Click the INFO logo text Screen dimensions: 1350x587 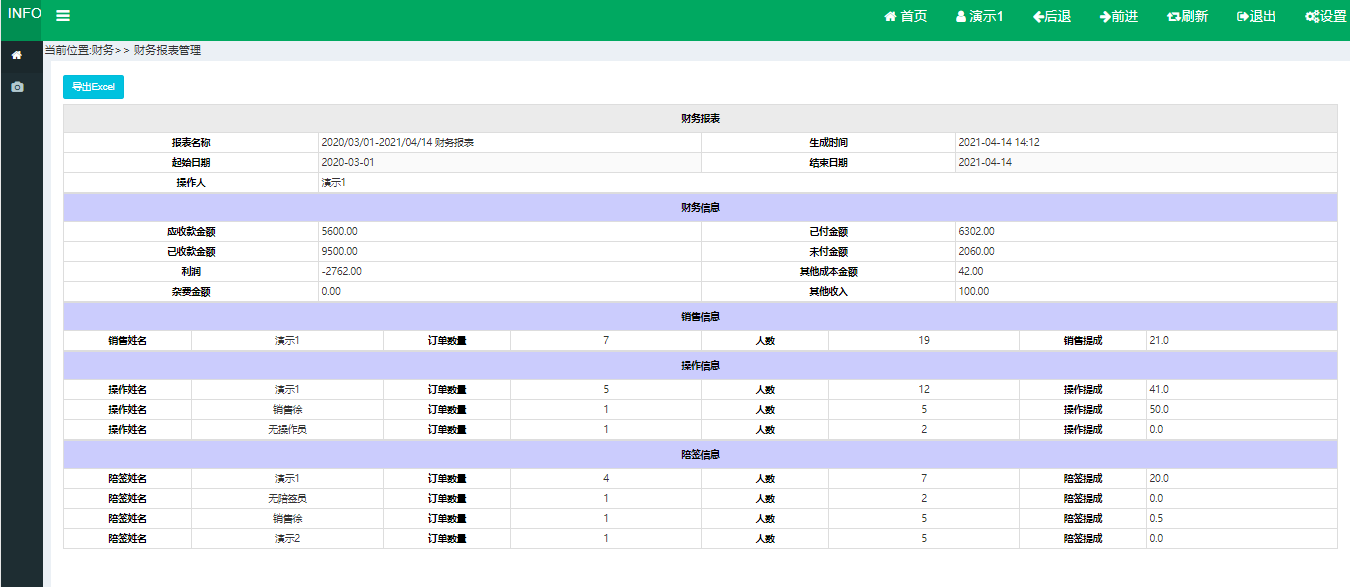click(24, 13)
